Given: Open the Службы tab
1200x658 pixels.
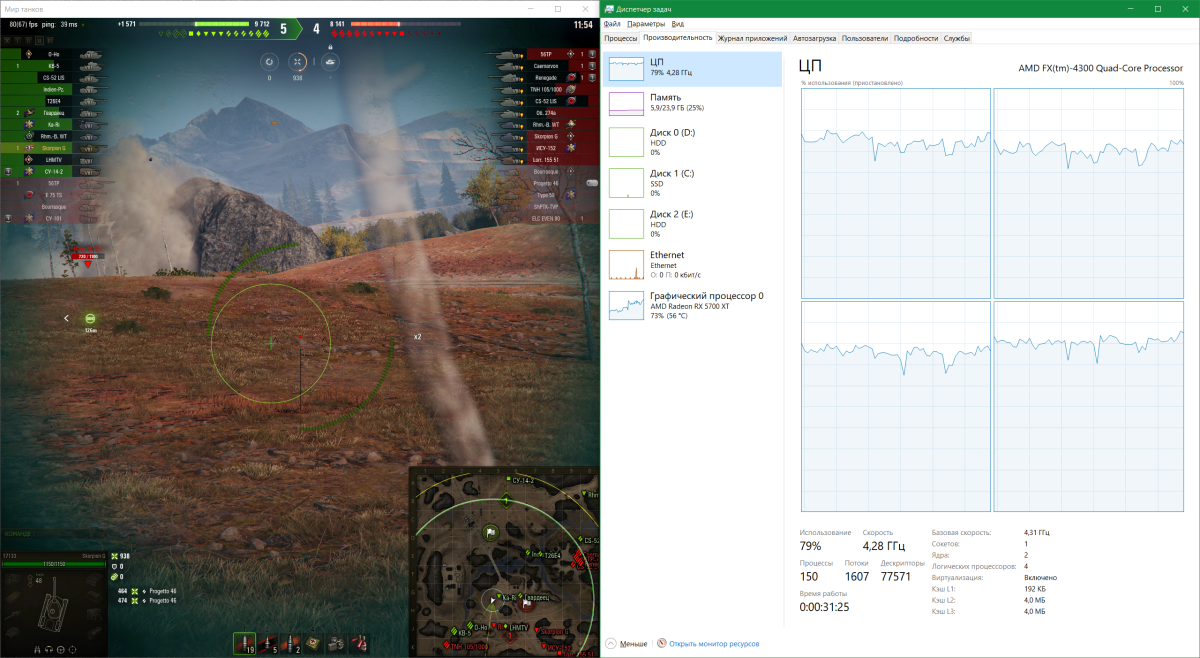Looking at the screenshot, I should pos(957,38).
